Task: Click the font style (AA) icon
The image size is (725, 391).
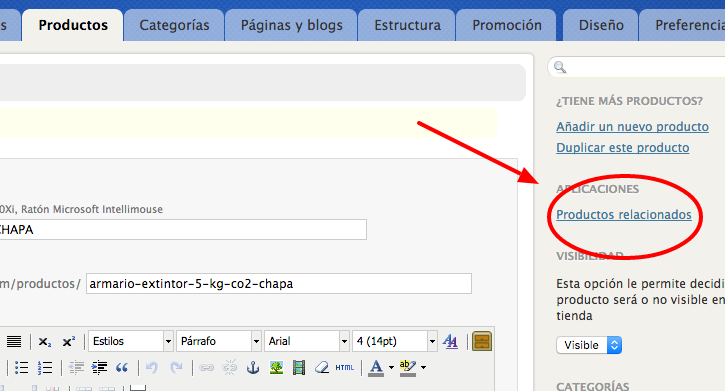Action: [x=450, y=342]
